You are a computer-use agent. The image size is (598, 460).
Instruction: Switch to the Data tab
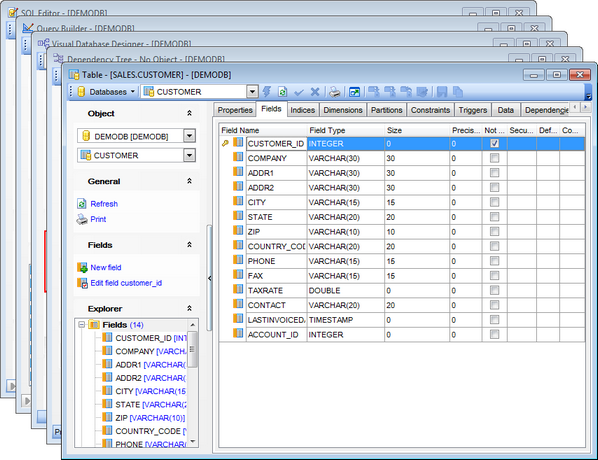pos(505,110)
